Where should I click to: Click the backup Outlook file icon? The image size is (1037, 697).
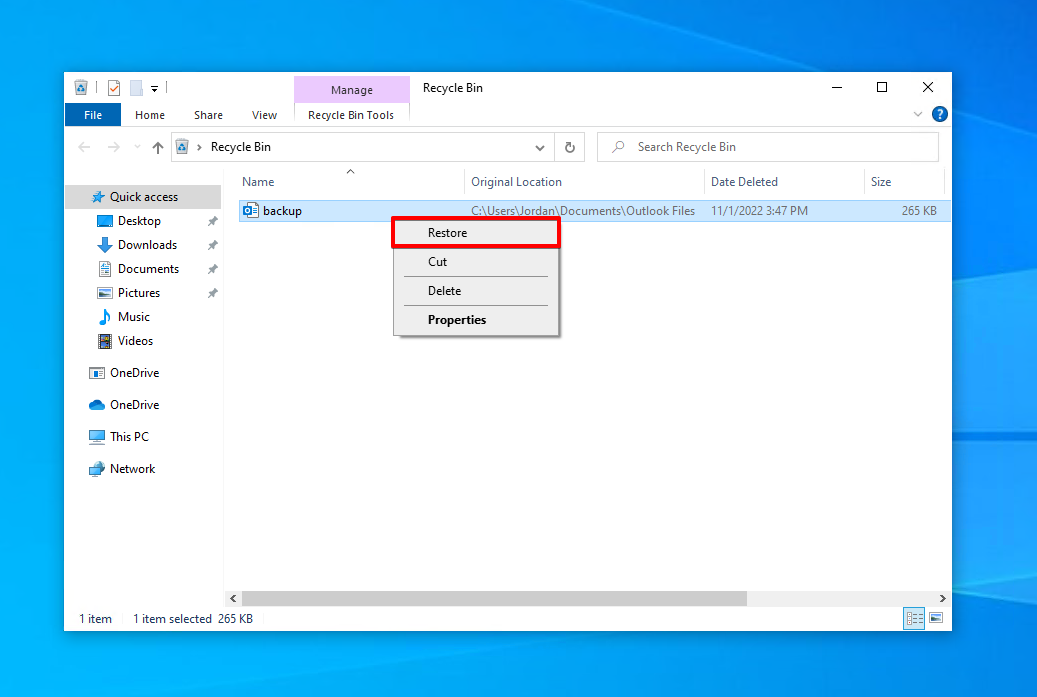point(251,211)
